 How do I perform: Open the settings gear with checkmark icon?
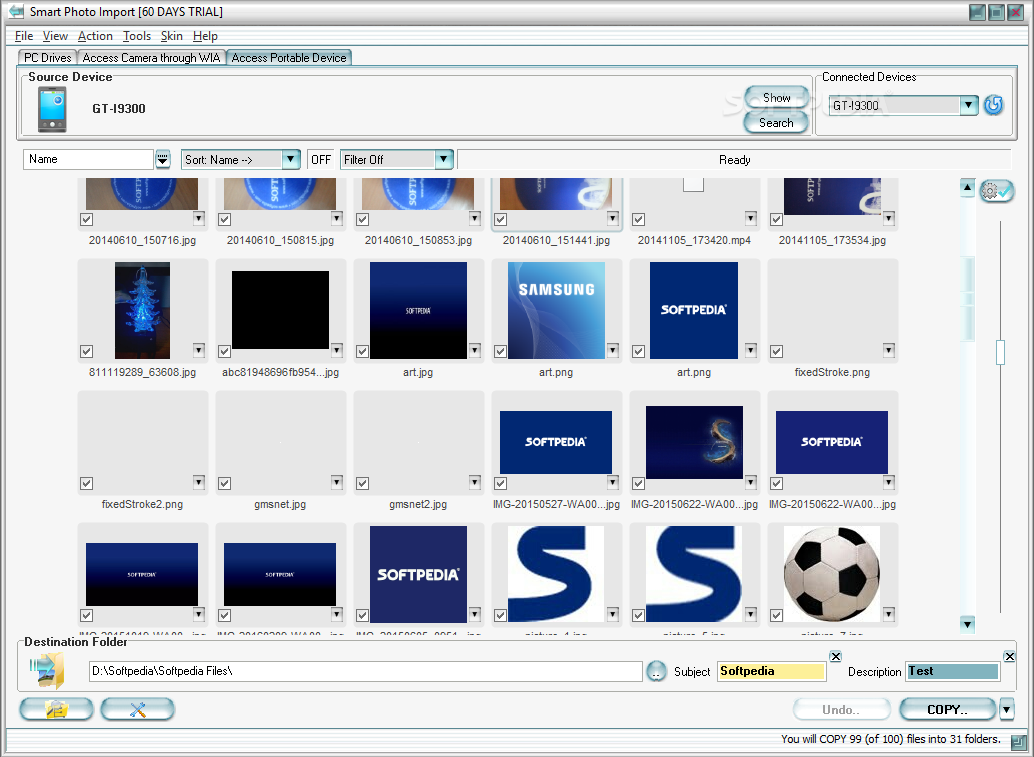coord(996,191)
